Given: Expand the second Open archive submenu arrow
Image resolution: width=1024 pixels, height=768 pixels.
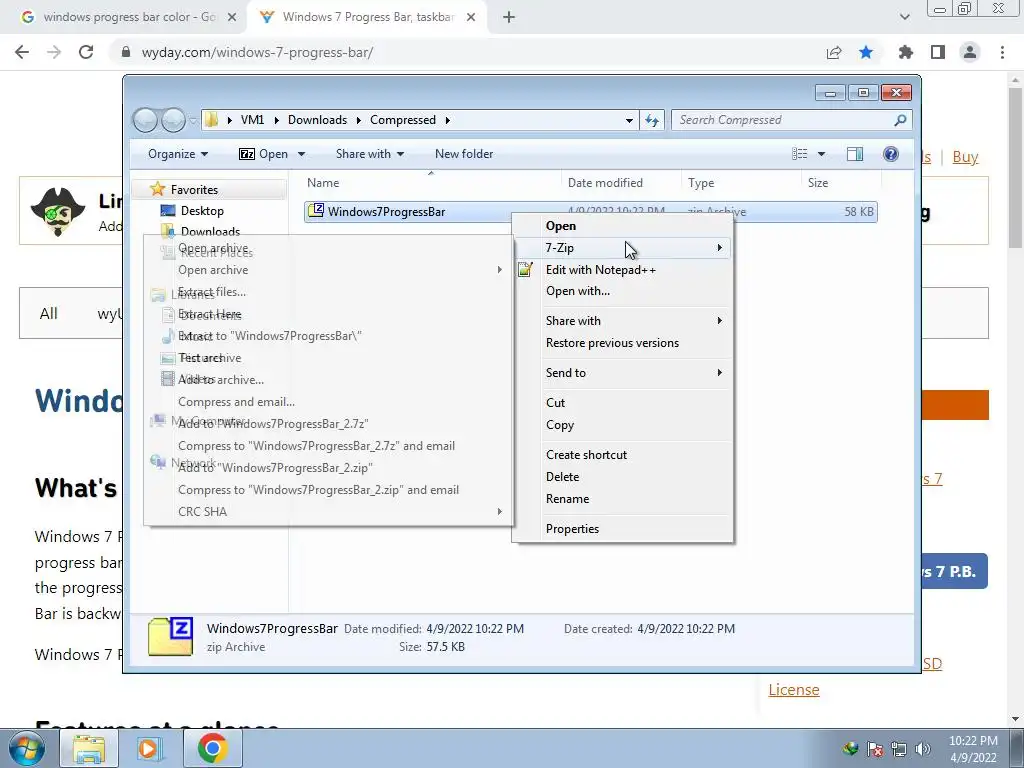Looking at the screenshot, I should click(x=500, y=270).
